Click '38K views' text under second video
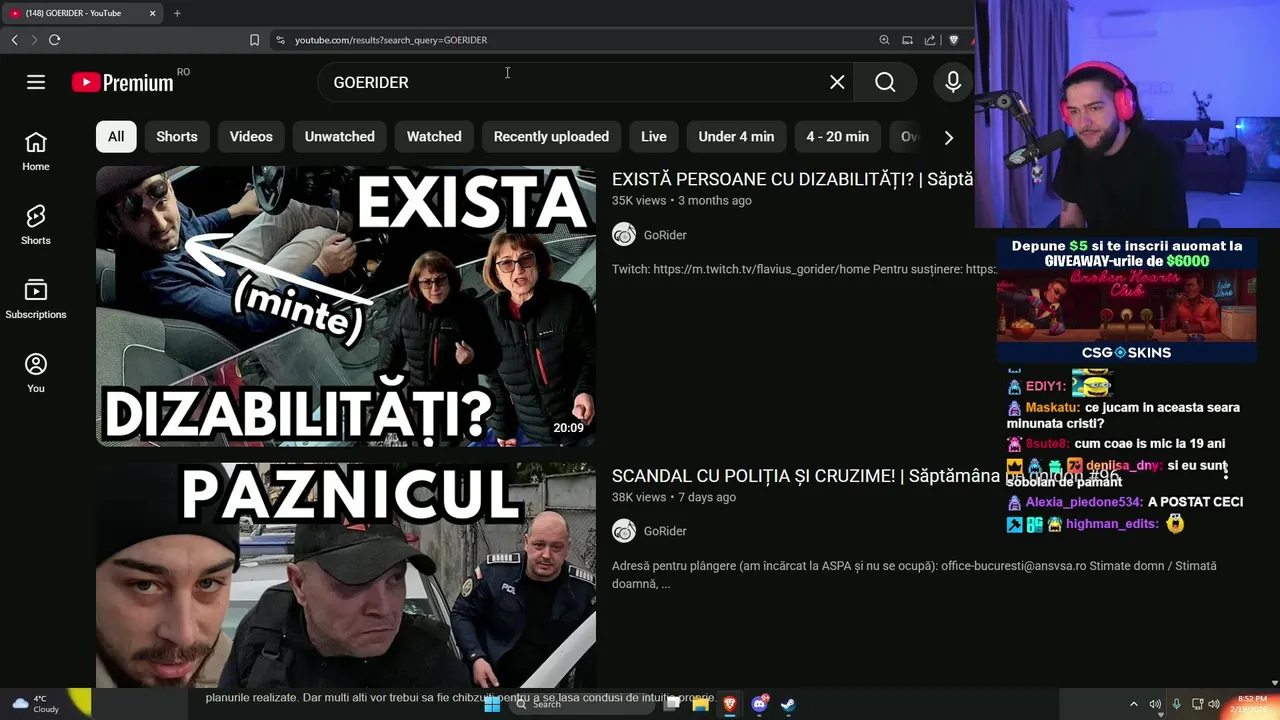The height and width of the screenshot is (720, 1280). [639, 497]
